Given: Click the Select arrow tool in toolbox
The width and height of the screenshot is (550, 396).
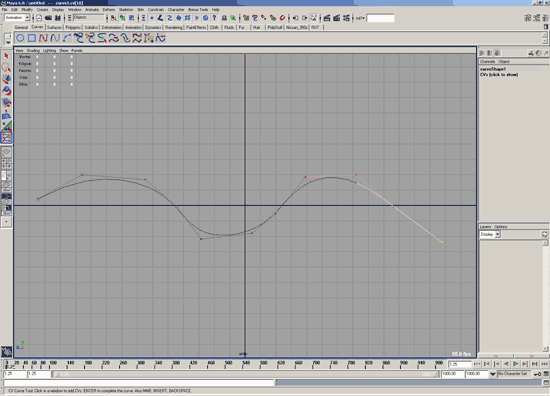Looking at the screenshot, I should click(x=6, y=56).
